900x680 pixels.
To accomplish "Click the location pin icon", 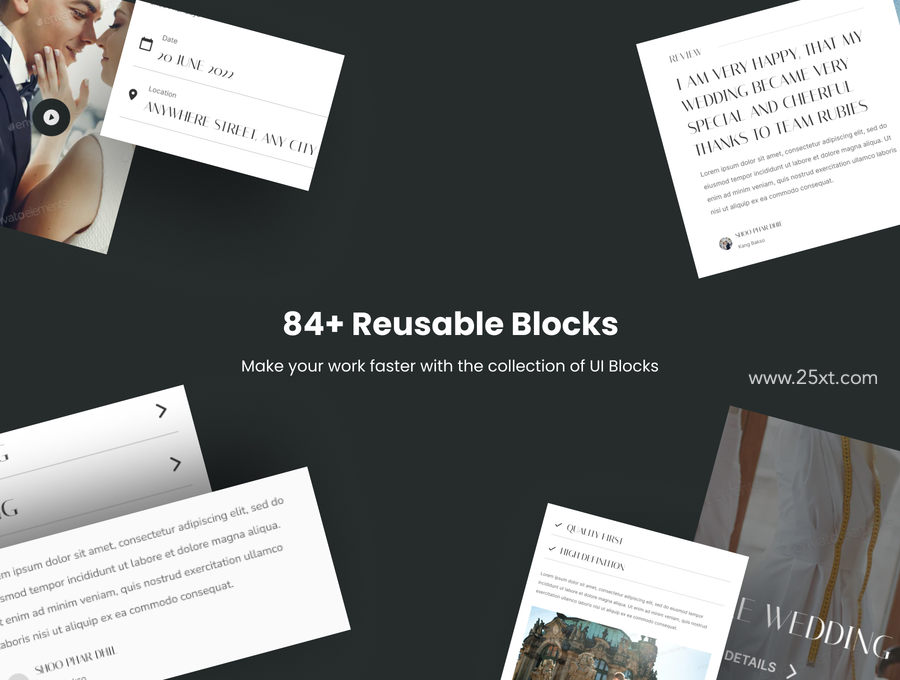I will (x=133, y=94).
